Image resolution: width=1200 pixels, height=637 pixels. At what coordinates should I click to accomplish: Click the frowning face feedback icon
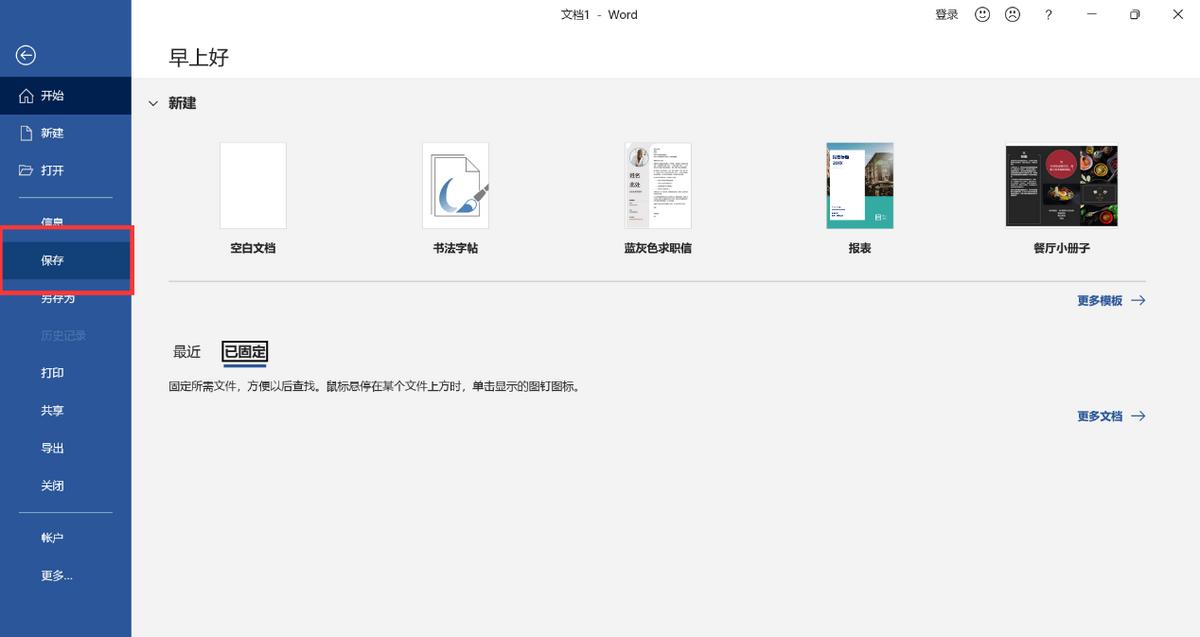1012,14
